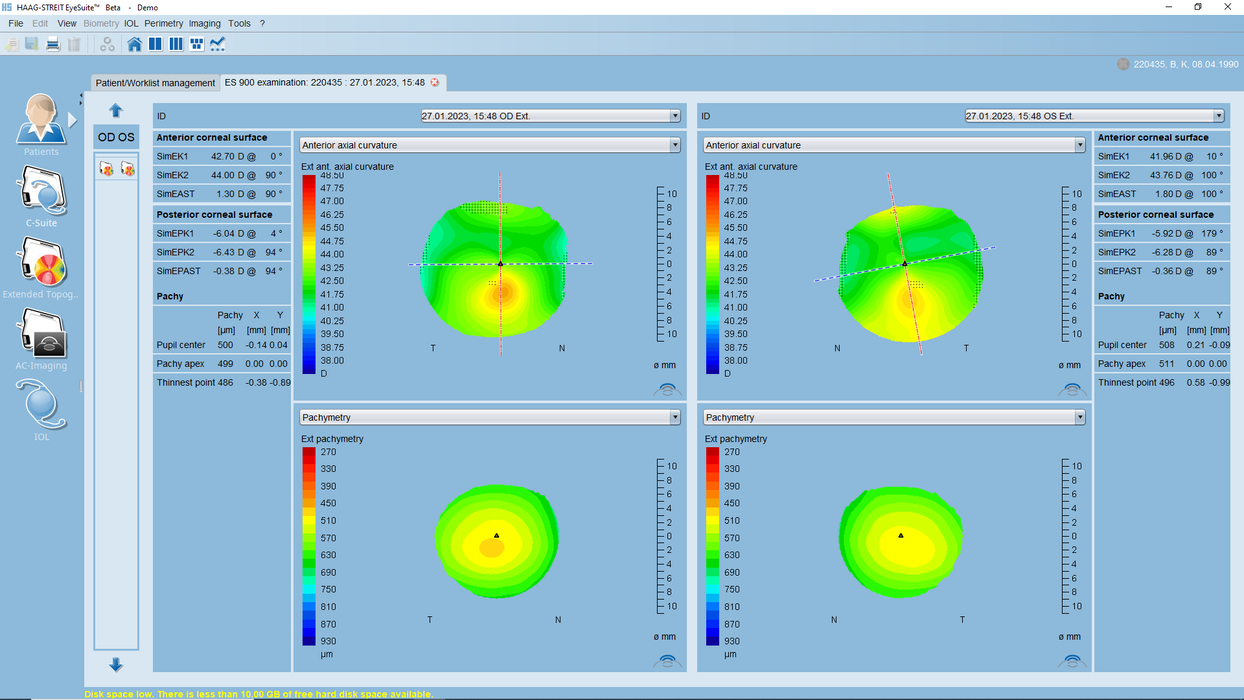Open the IOL module in sidebar
This screenshot has width=1244, height=700.
[x=41, y=408]
